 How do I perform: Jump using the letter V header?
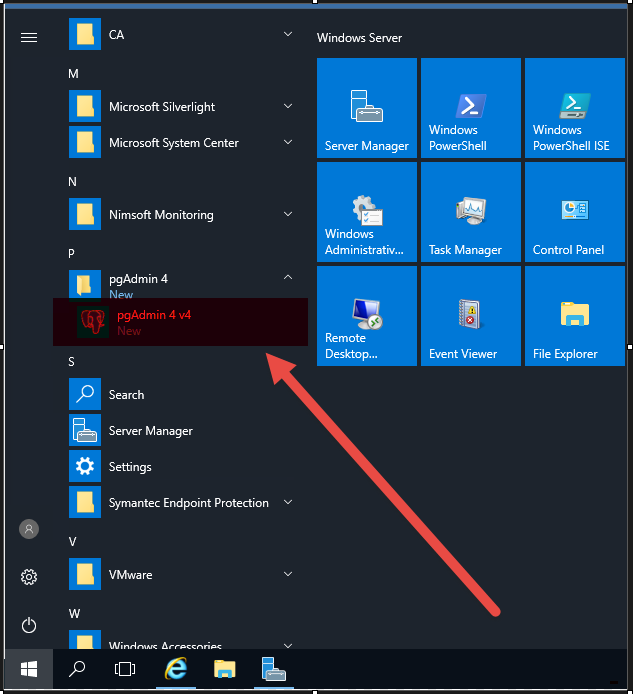[73, 542]
